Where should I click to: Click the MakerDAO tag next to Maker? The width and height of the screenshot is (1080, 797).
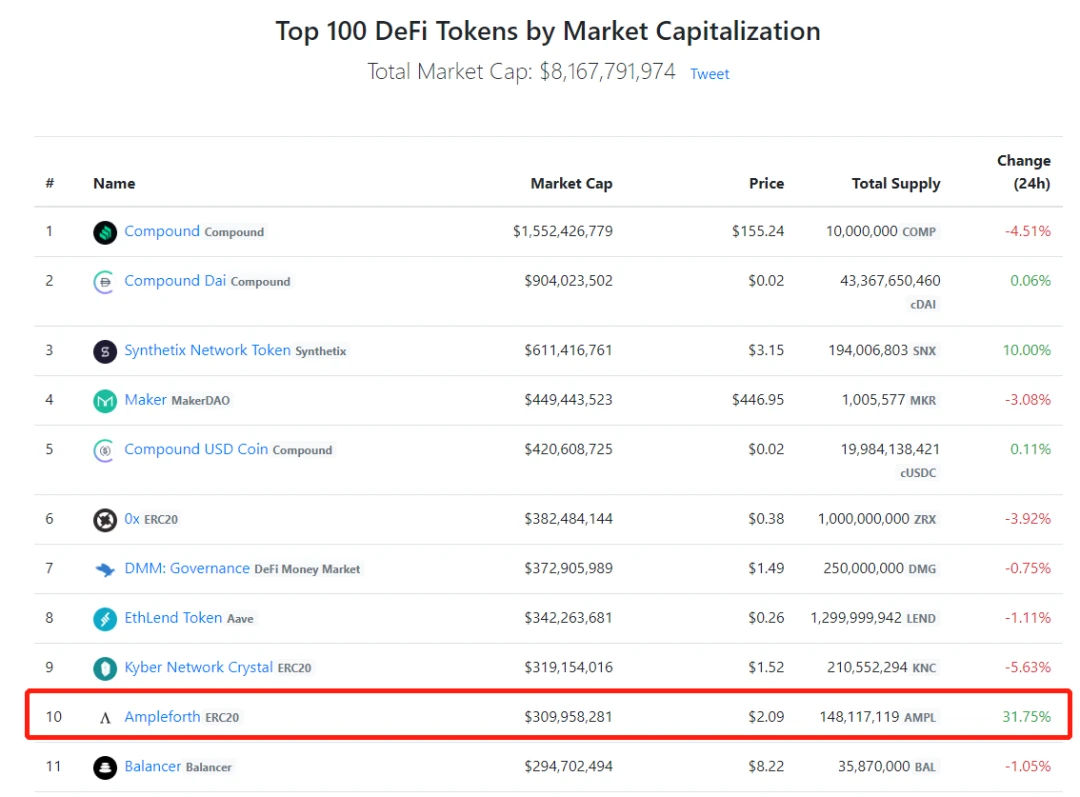click(200, 401)
